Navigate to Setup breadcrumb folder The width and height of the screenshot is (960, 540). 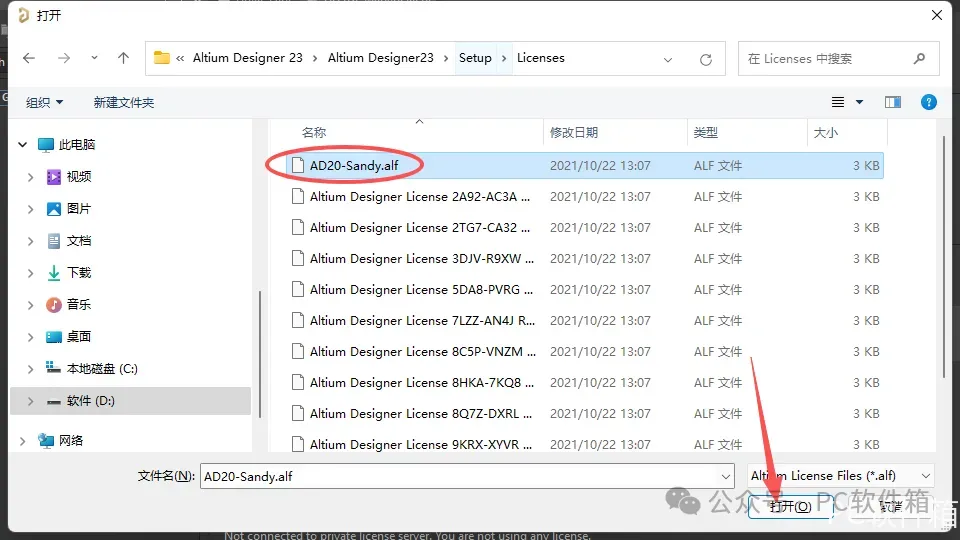(x=475, y=58)
